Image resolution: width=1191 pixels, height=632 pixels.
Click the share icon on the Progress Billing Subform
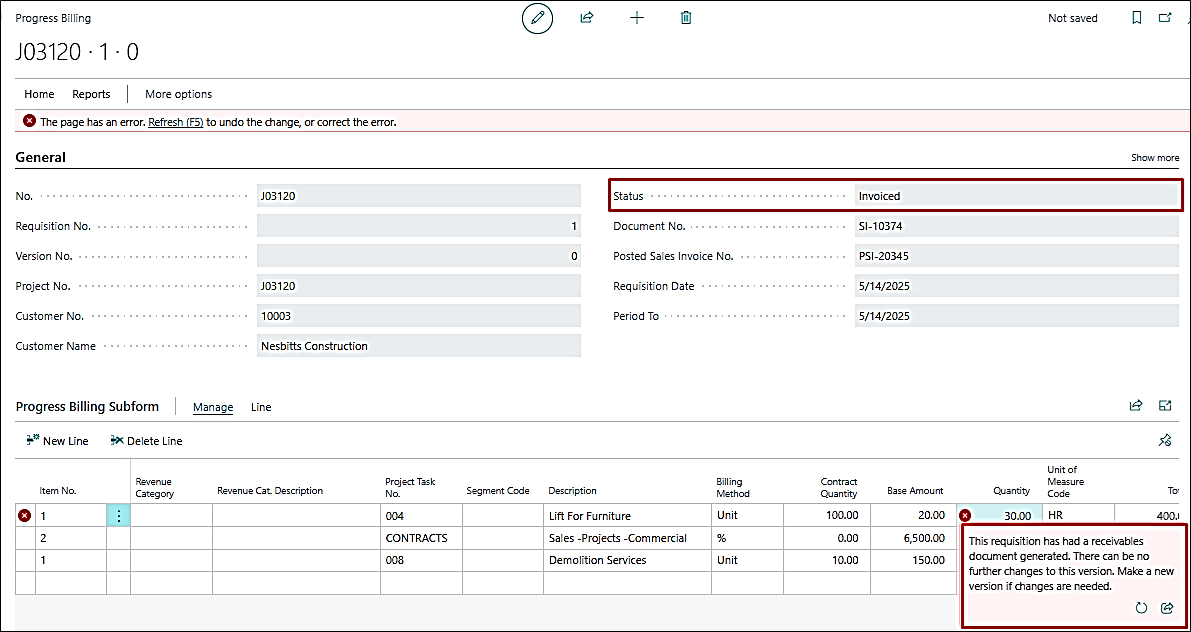click(1136, 406)
